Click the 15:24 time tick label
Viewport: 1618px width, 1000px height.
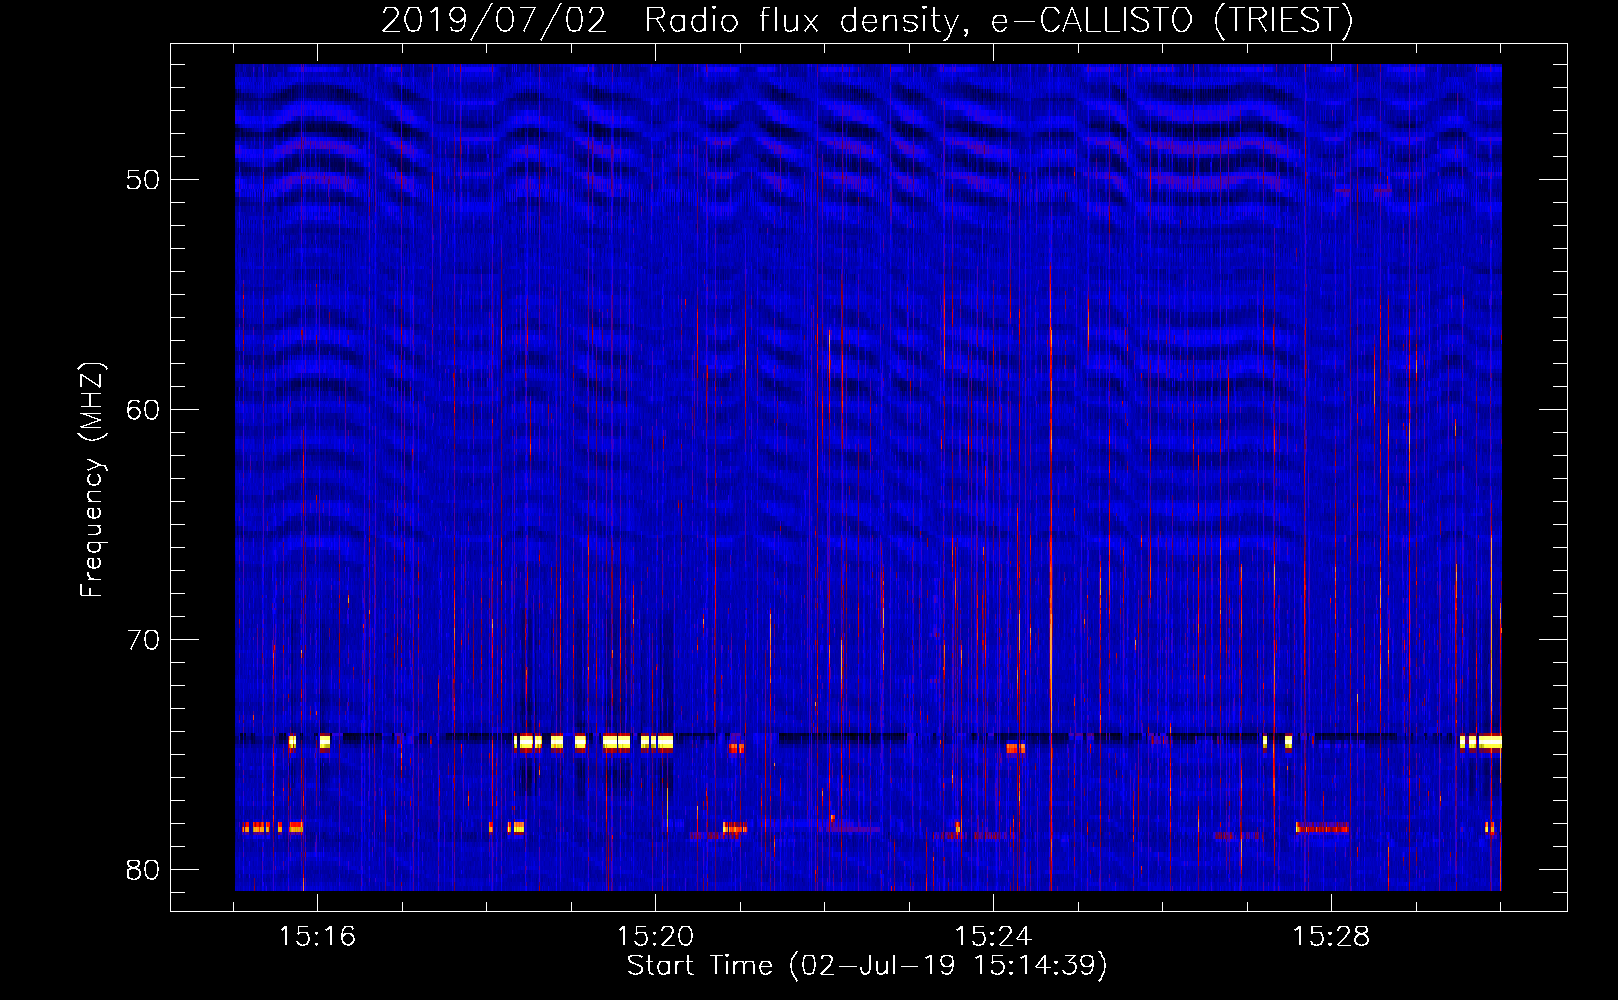tap(993, 936)
